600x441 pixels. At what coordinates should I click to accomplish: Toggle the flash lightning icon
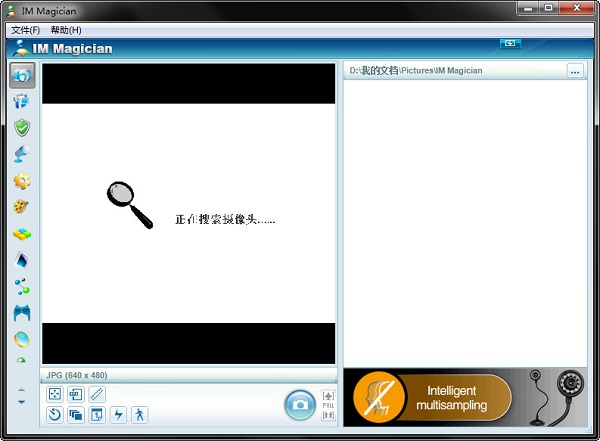pos(118,414)
